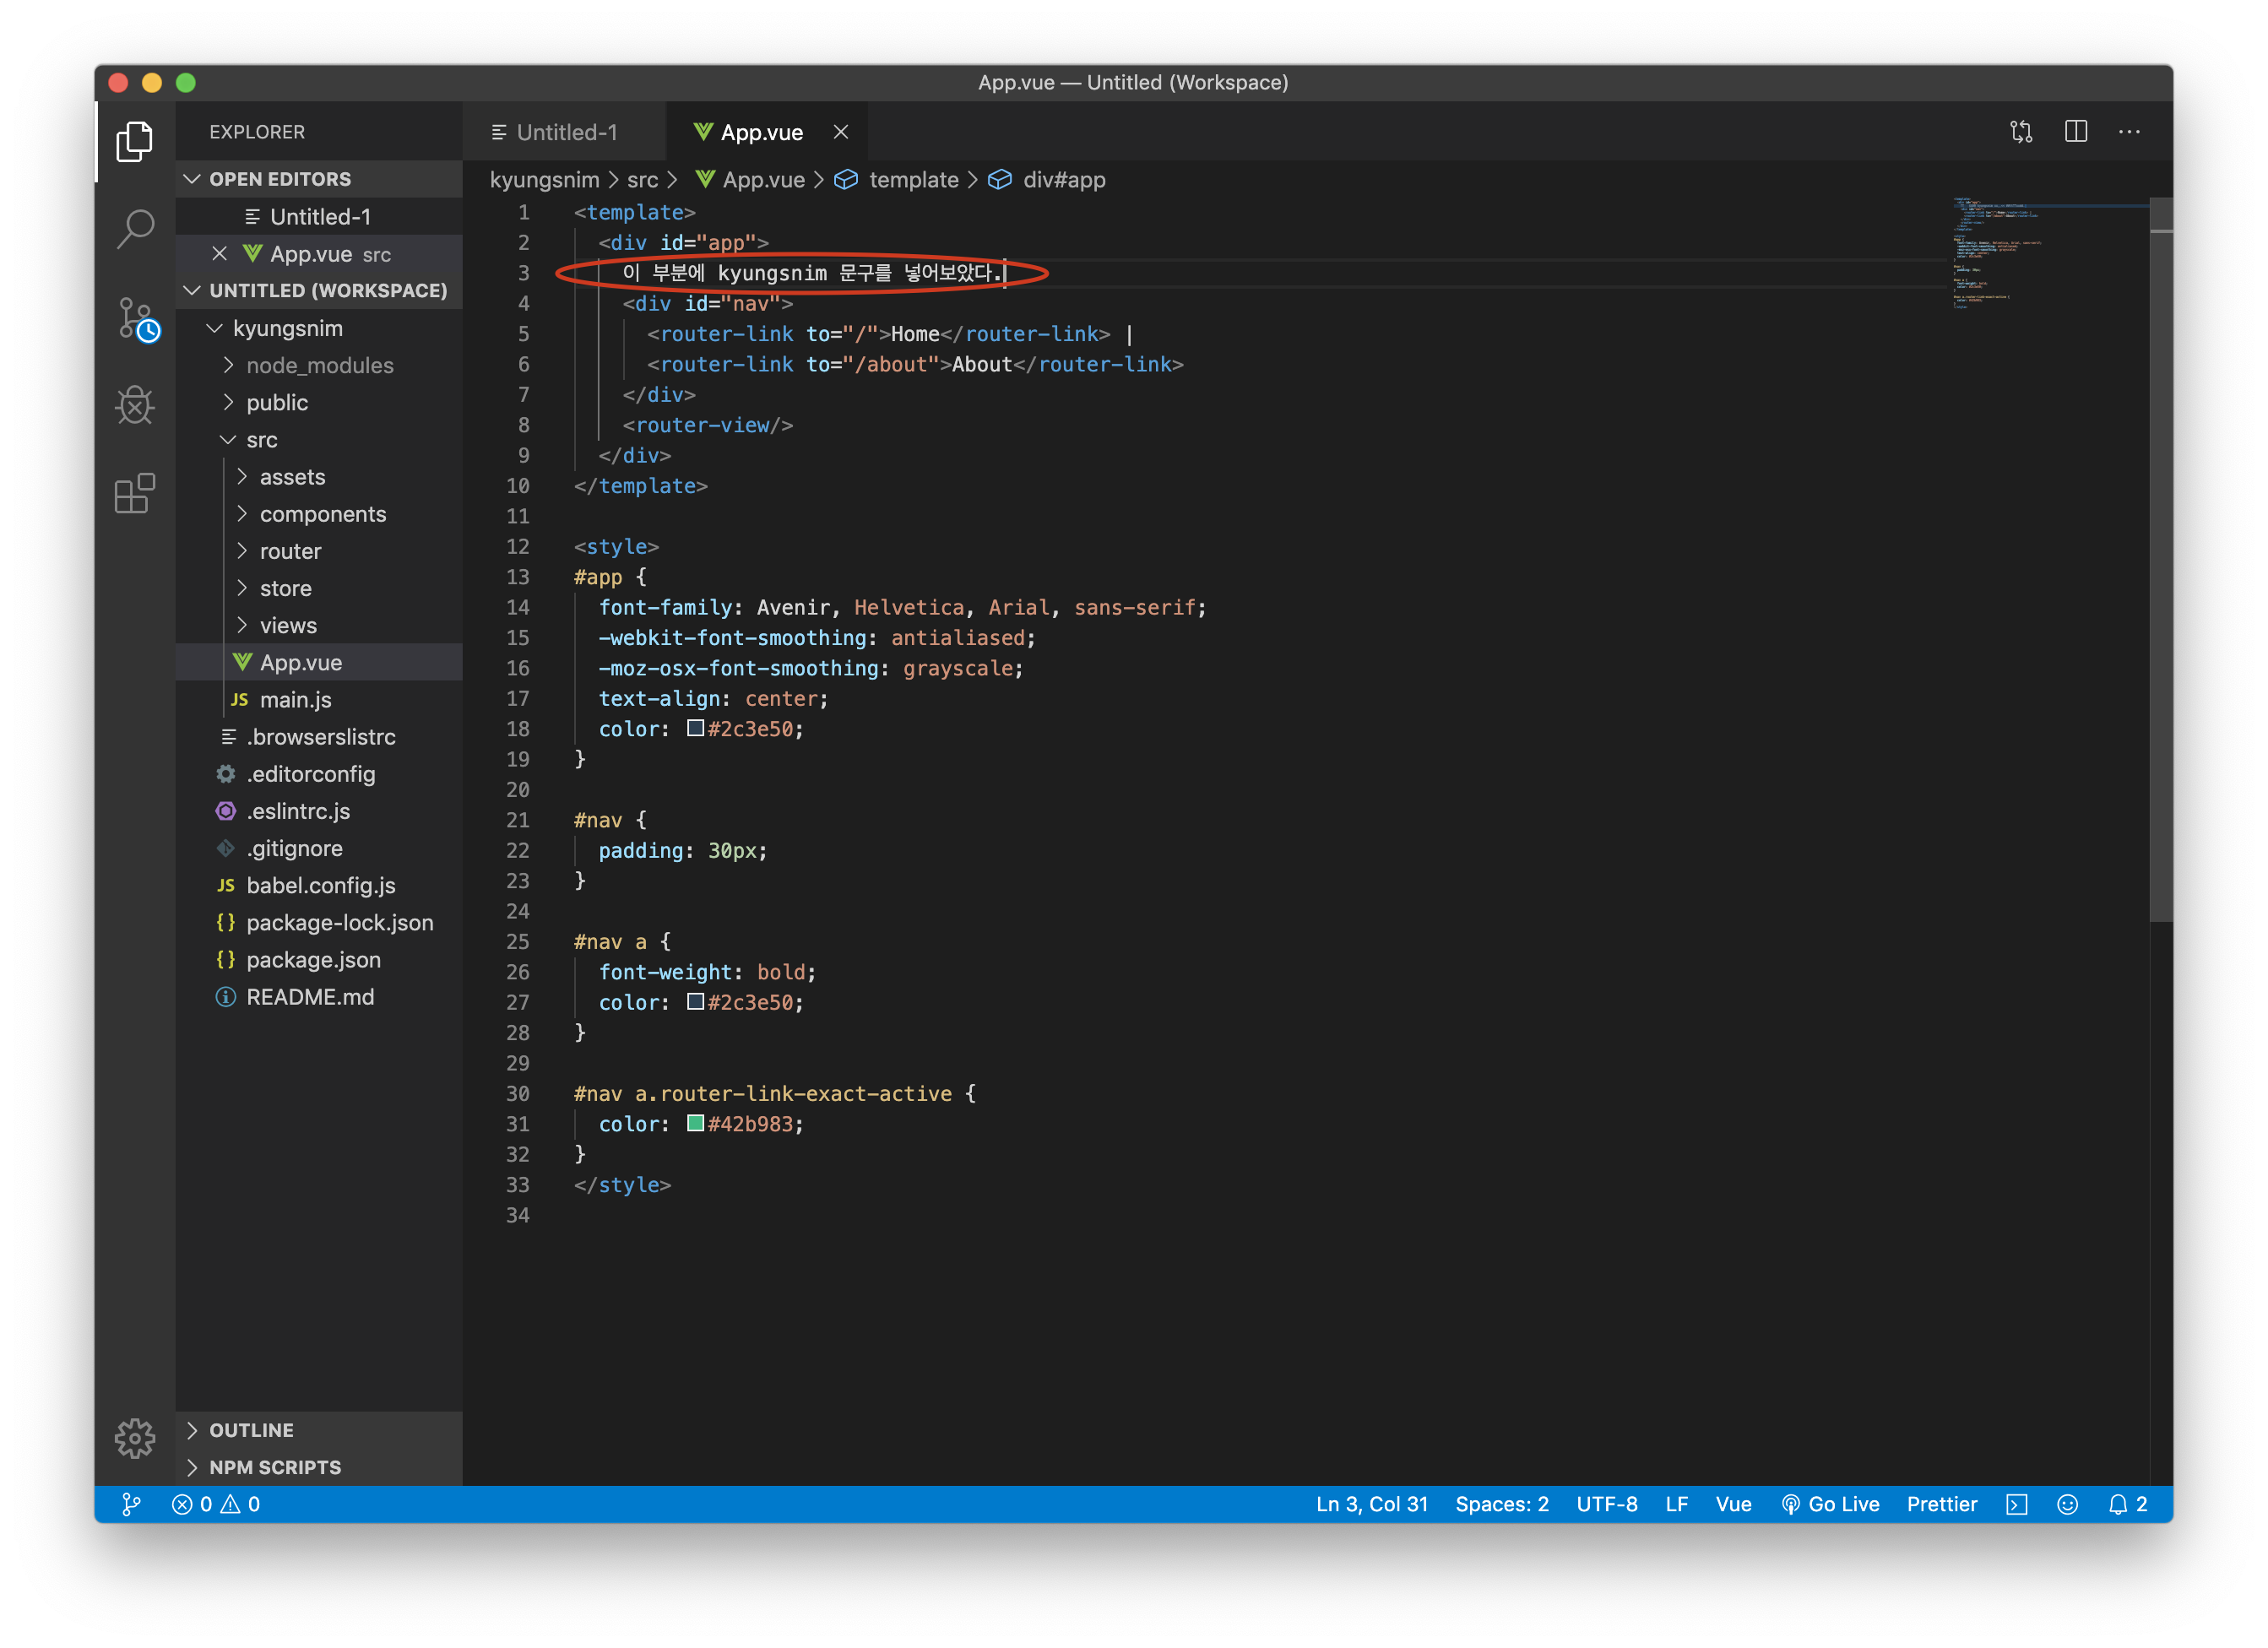The width and height of the screenshot is (2268, 1648).
Task: Click the Prettier status bar item
Action: pyautogui.click(x=1941, y=1504)
